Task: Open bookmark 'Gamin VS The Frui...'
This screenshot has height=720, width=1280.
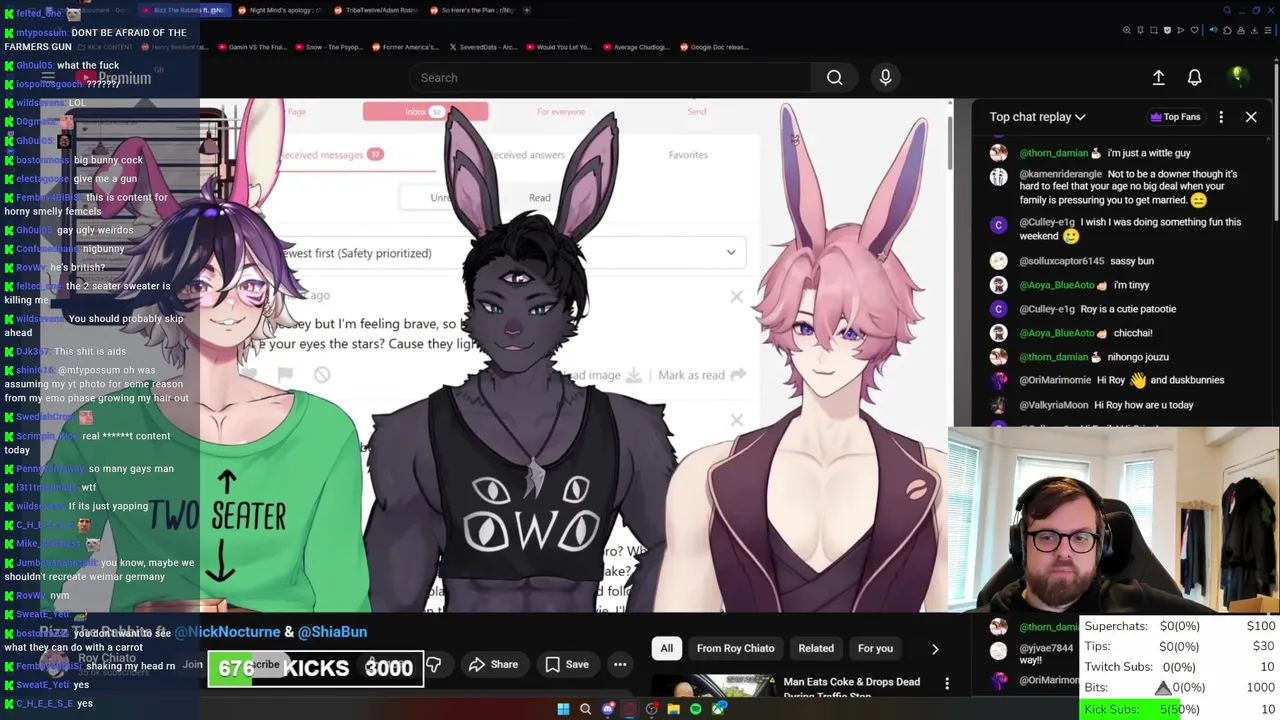Action: (251, 47)
